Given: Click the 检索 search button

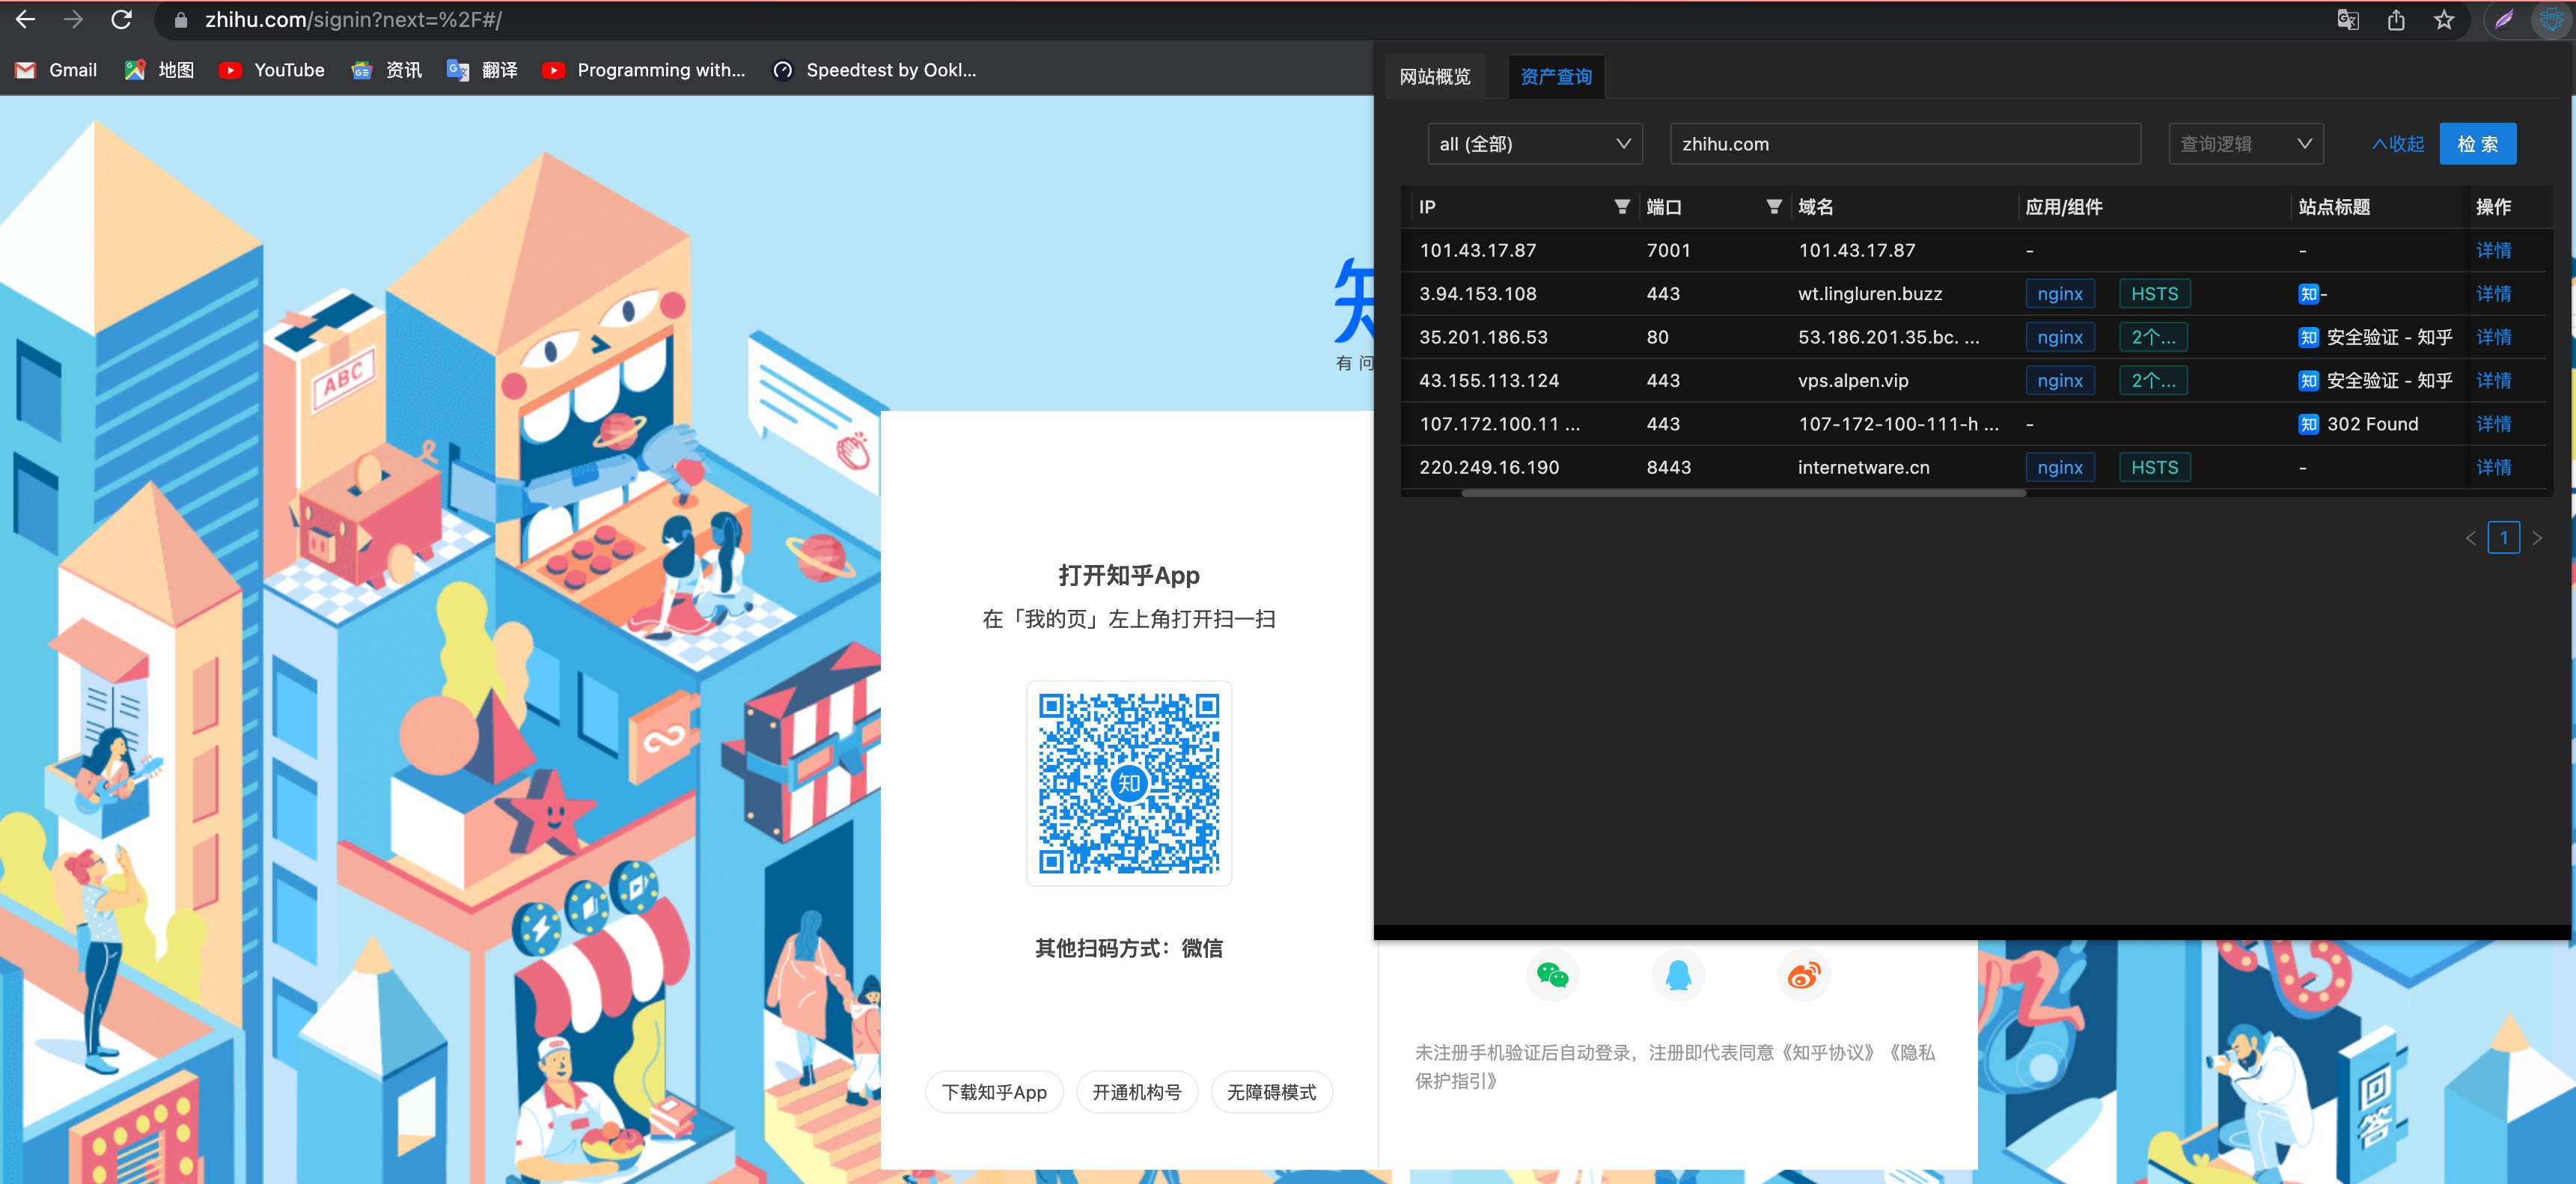Looking at the screenshot, I should tap(2477, 144).
